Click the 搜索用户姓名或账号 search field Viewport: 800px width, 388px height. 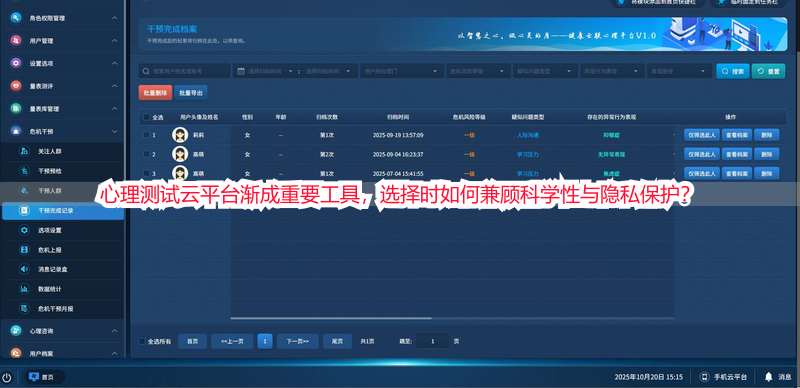(185, 71)
